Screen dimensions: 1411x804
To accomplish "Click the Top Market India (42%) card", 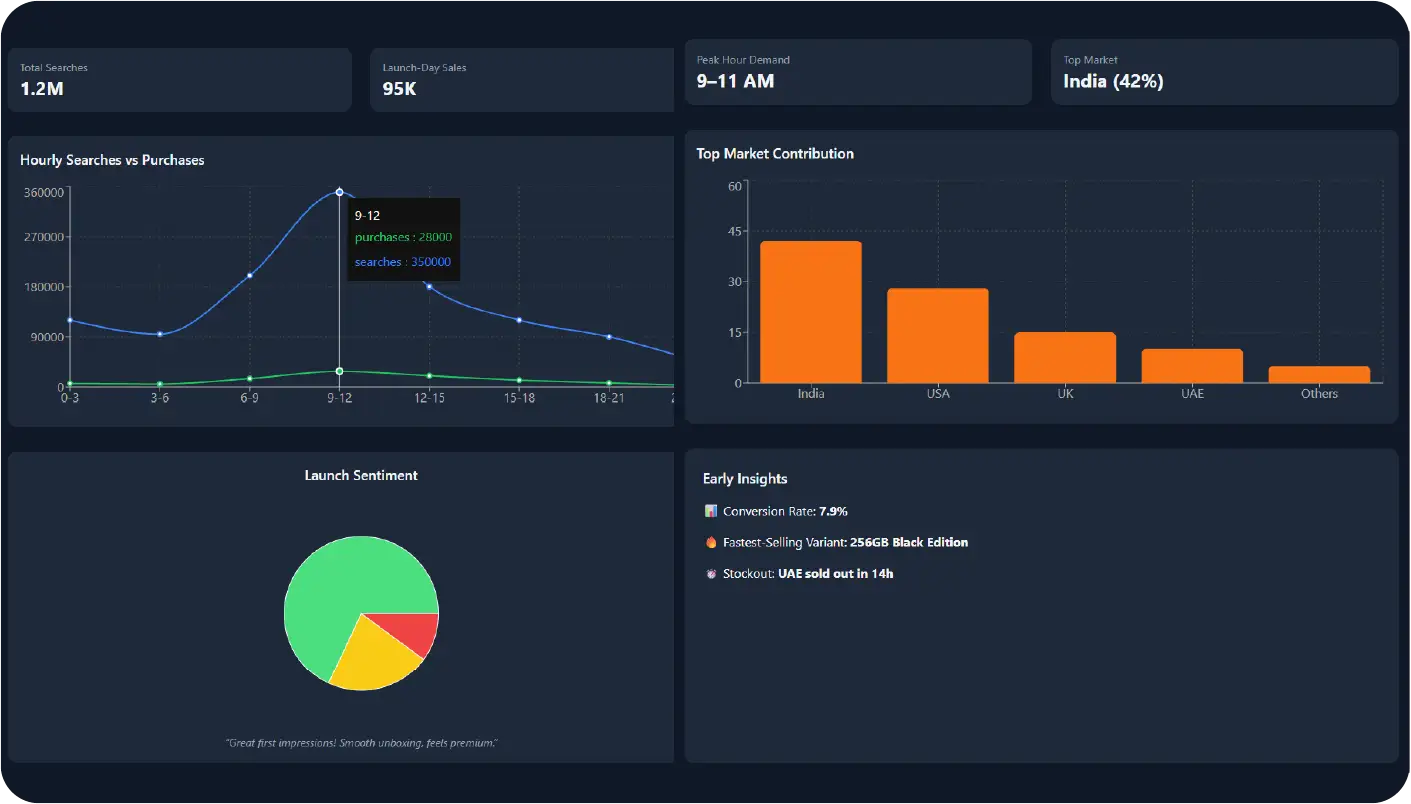I will (1223, 72).
